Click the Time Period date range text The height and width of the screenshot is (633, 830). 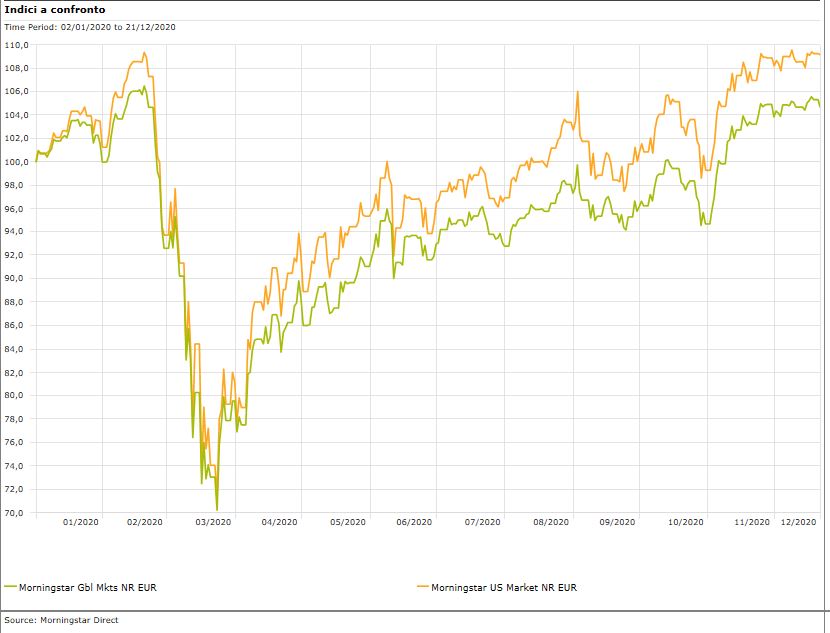point(90,27)
